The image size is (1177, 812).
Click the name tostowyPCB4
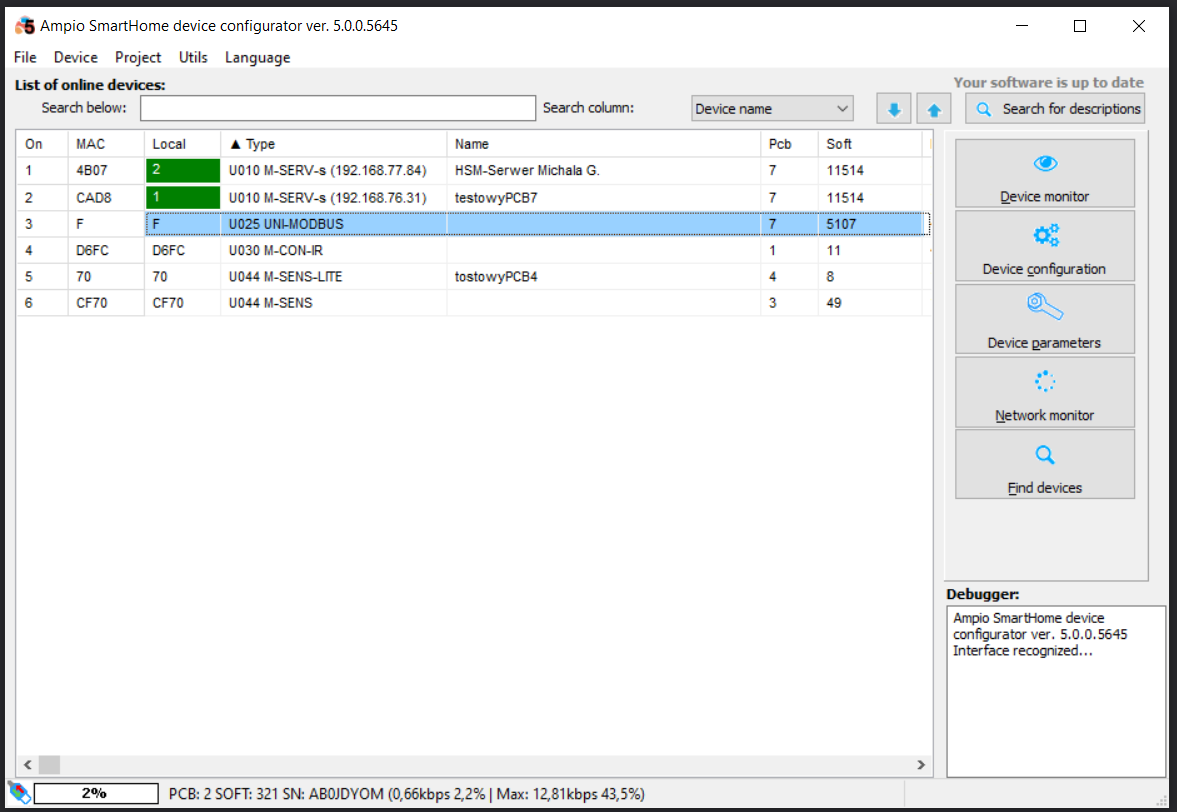point(495,277)
